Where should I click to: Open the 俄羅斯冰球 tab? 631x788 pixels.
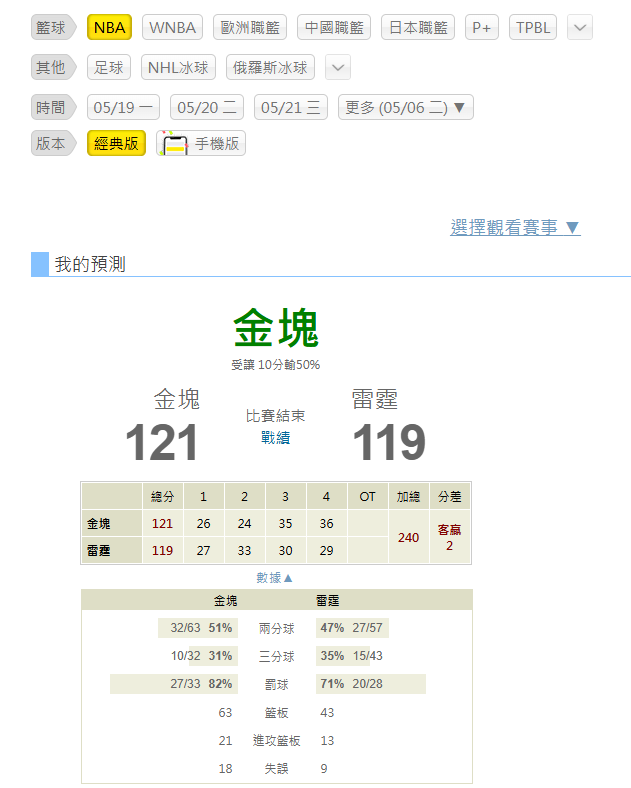pyautogui.click(x=270, y=67)
